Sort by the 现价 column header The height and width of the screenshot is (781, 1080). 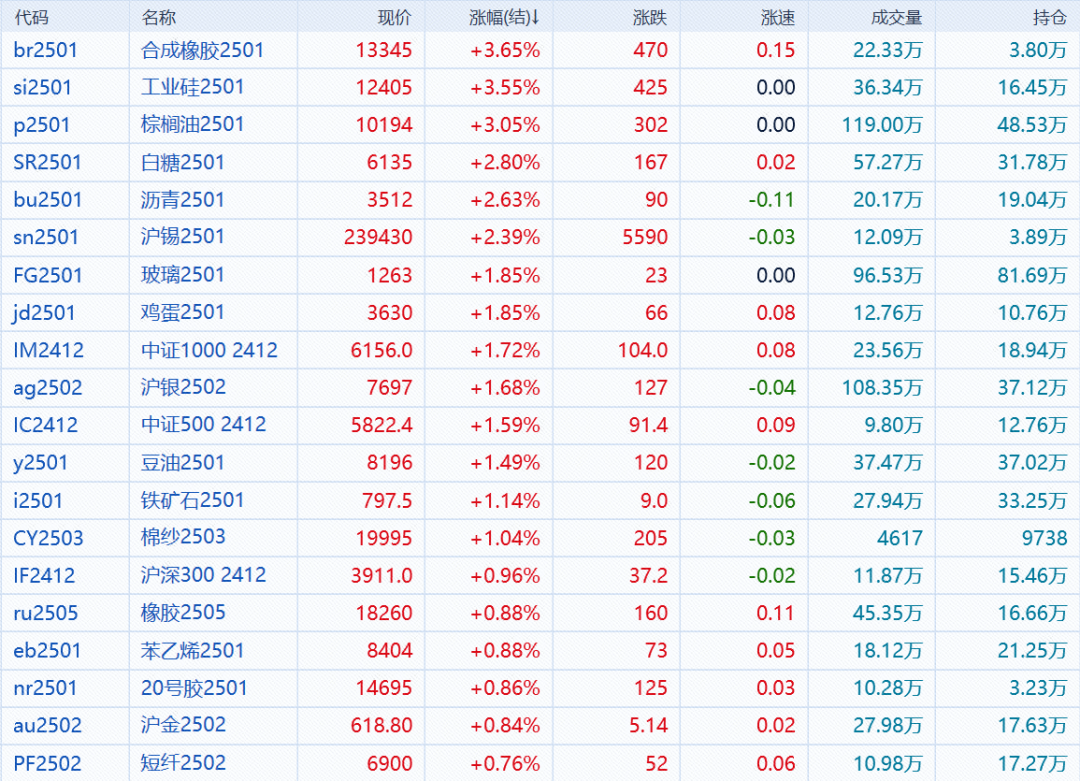coord(394,17)
